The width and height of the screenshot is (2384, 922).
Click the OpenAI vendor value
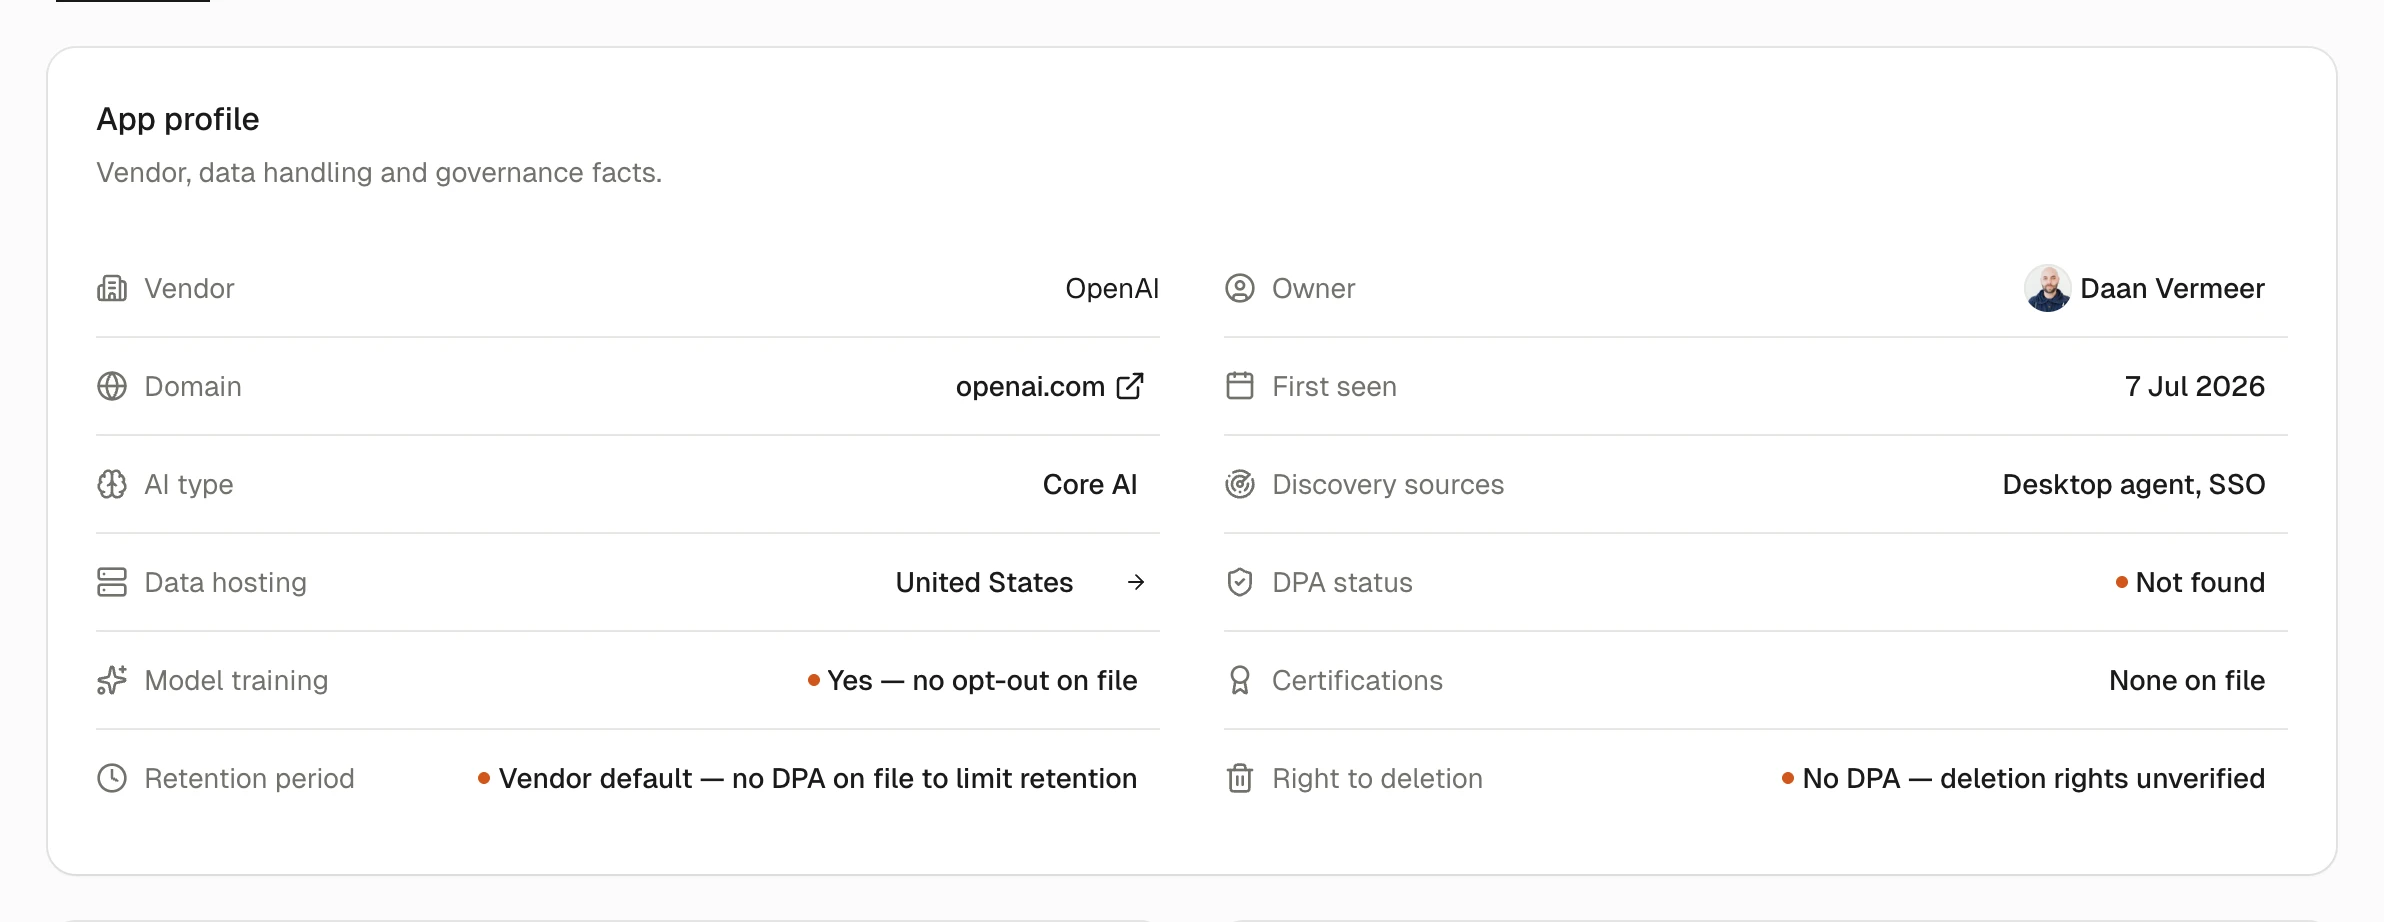click(x=1112, y=289)
